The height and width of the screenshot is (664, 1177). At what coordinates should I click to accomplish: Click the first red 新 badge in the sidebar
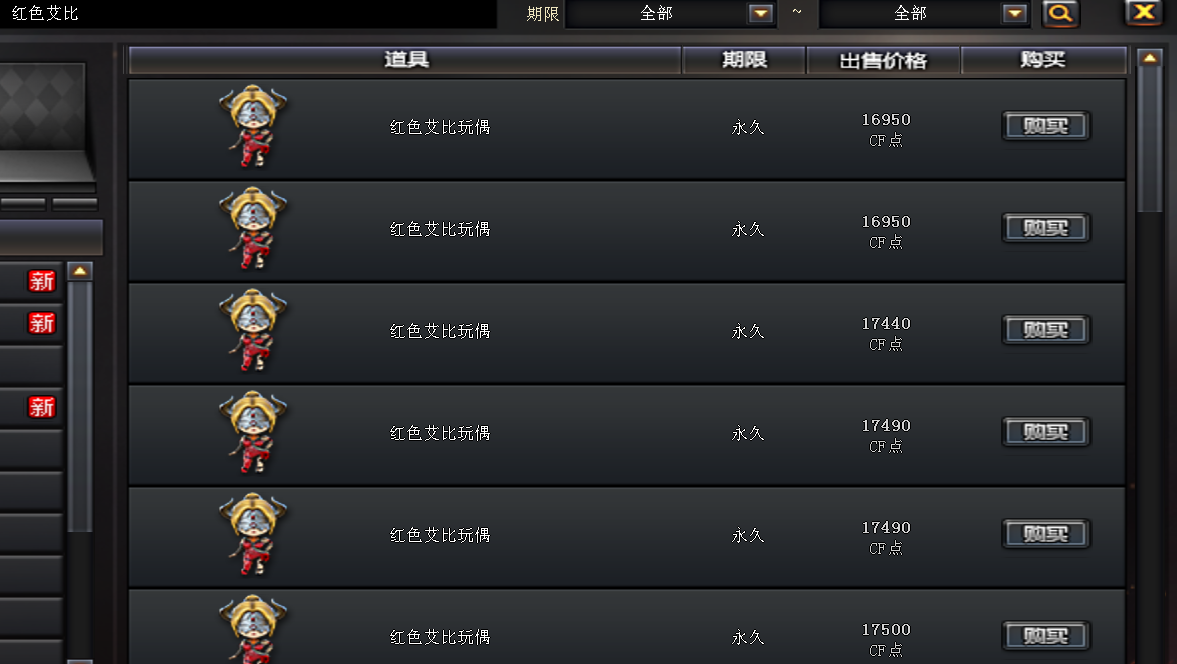coord(41,281)
